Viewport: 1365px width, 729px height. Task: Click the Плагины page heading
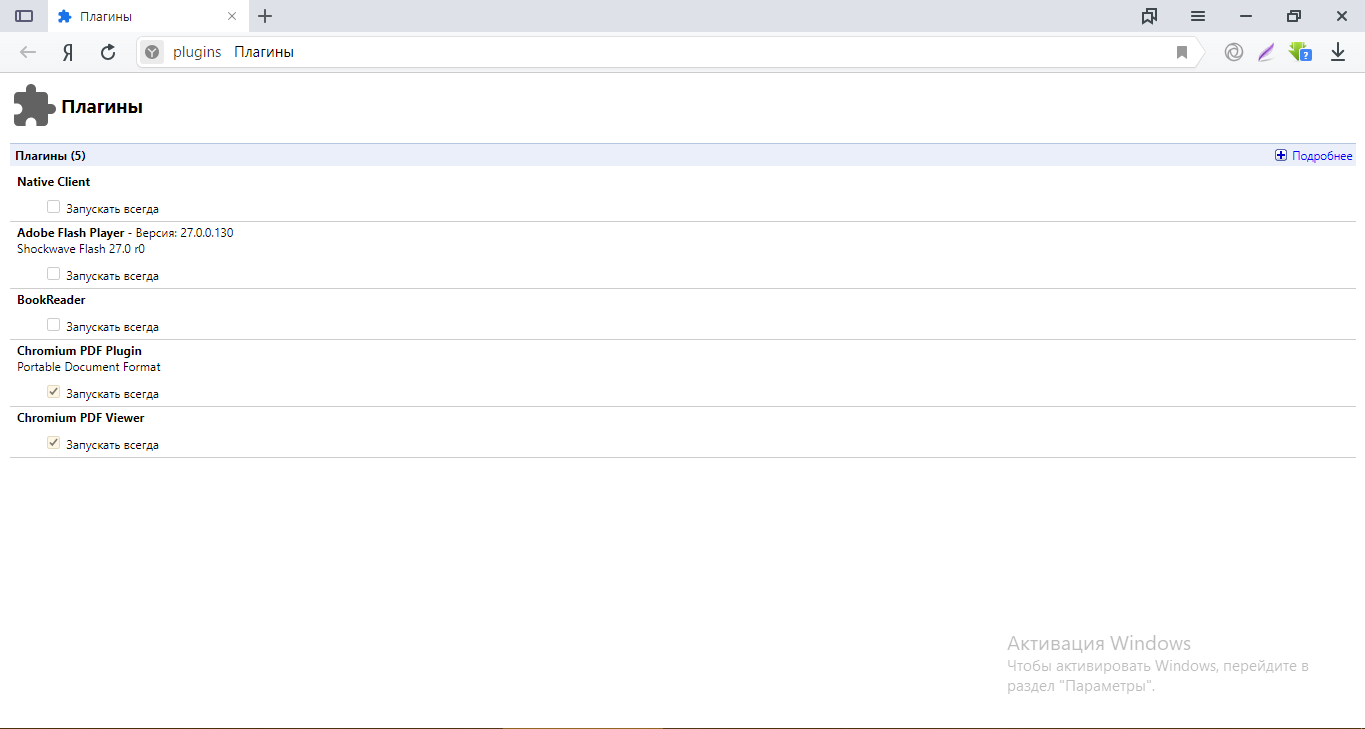102,107
